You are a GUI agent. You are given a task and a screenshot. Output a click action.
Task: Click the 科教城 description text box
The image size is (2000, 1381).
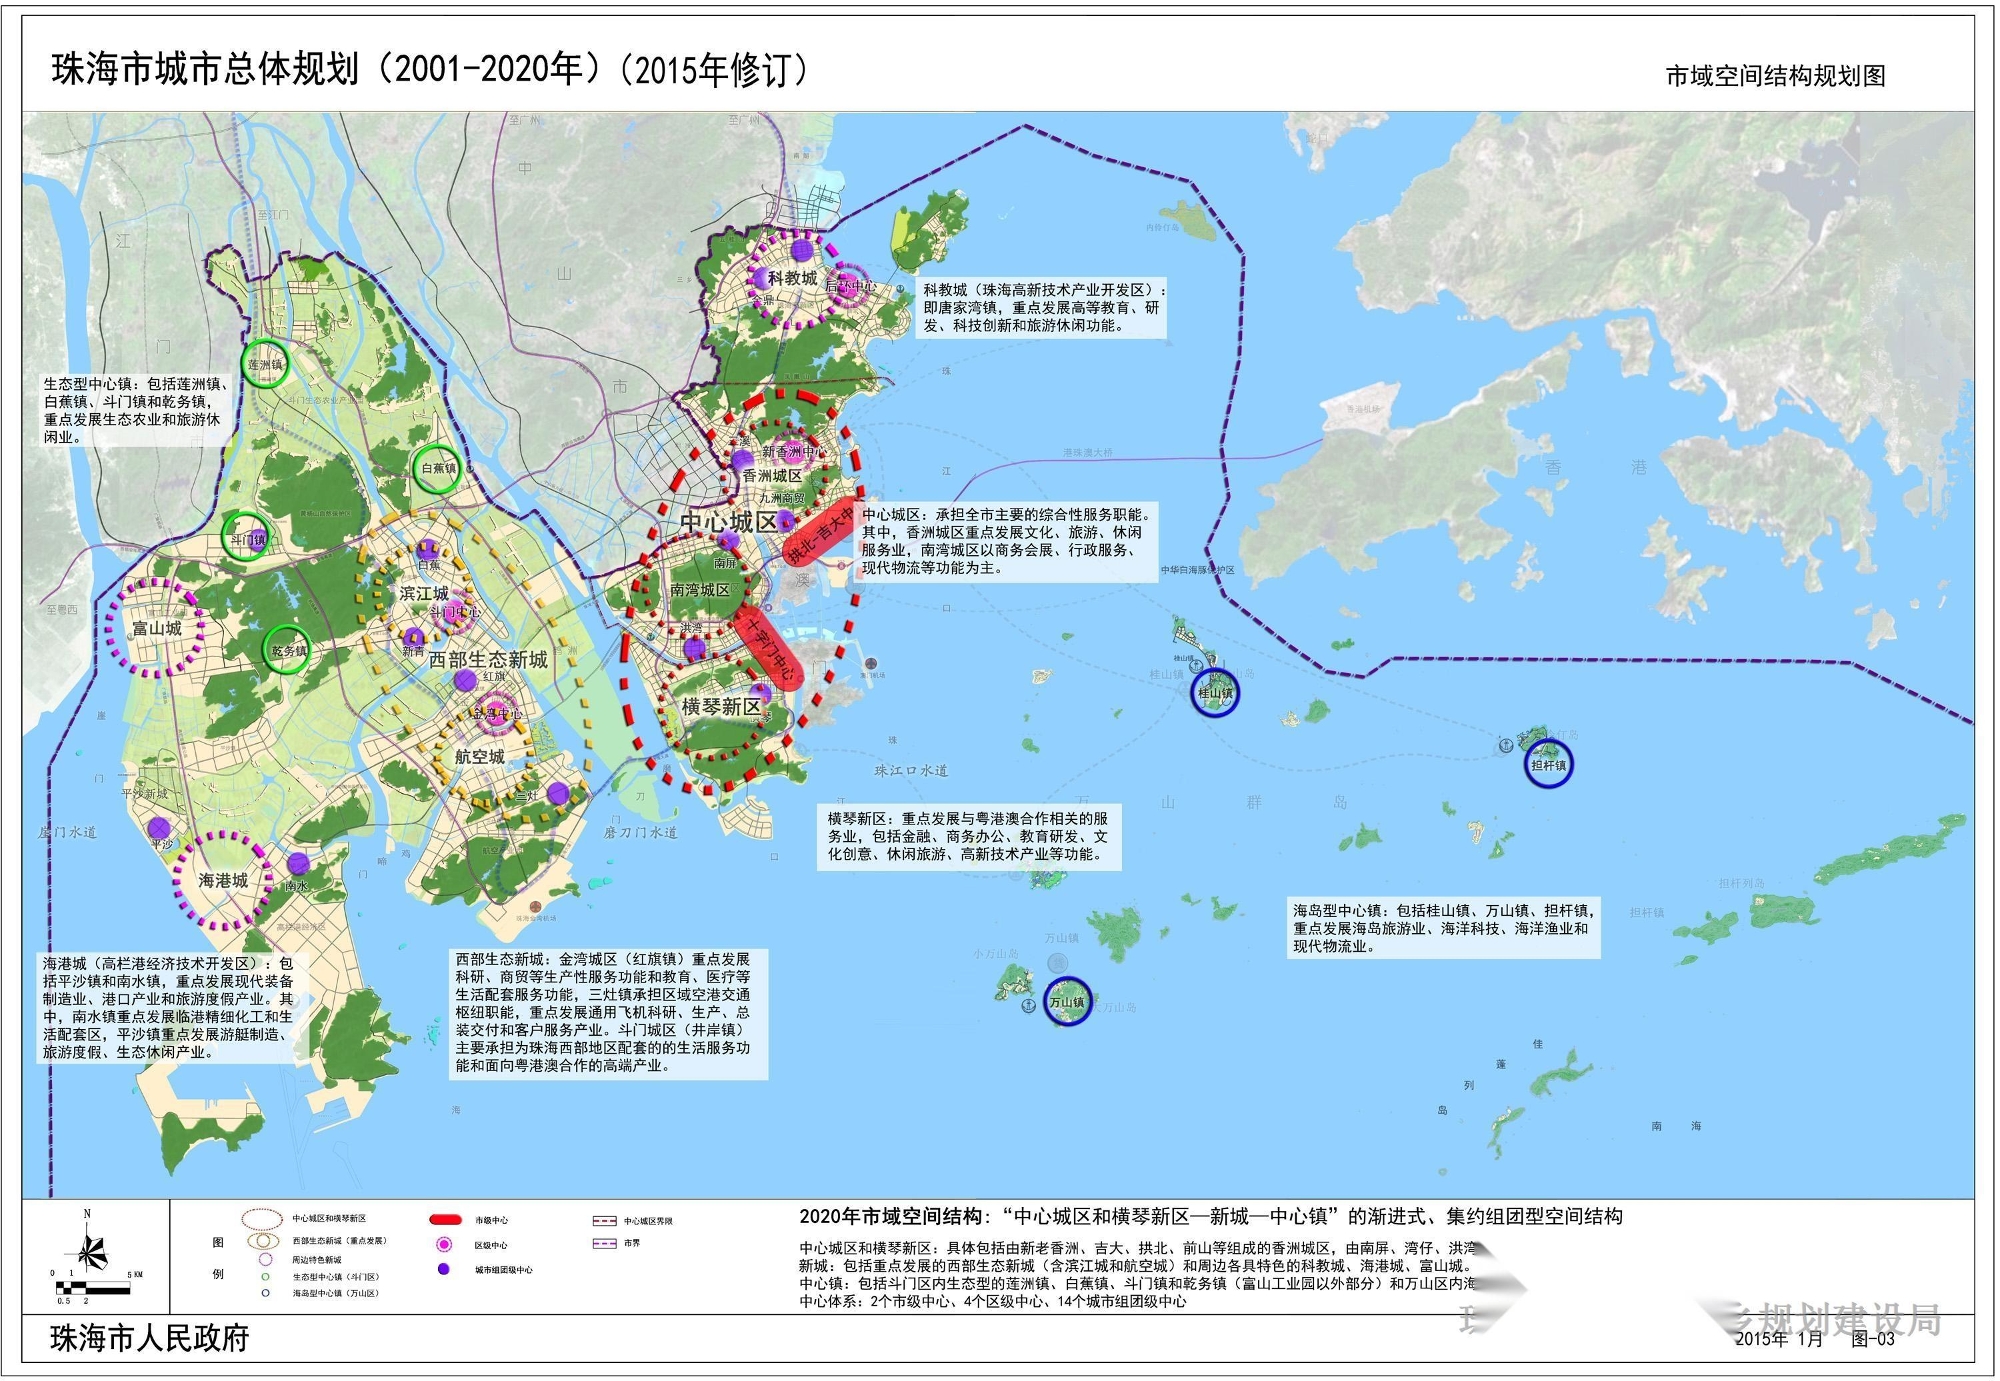click(x=1040, y=307)
